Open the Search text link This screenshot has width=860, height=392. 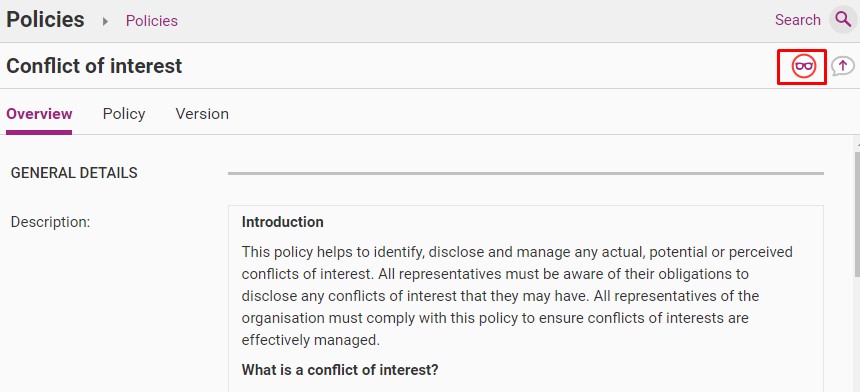797,20
